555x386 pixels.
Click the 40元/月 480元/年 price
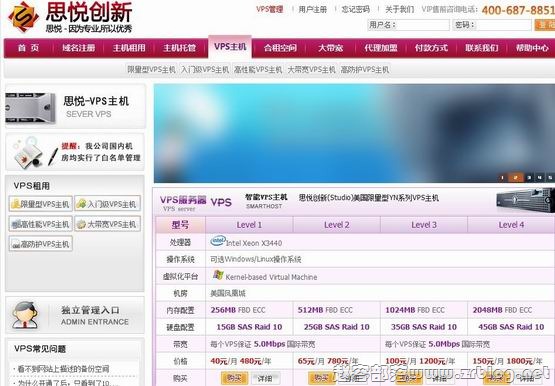click(x=241, y=361)
